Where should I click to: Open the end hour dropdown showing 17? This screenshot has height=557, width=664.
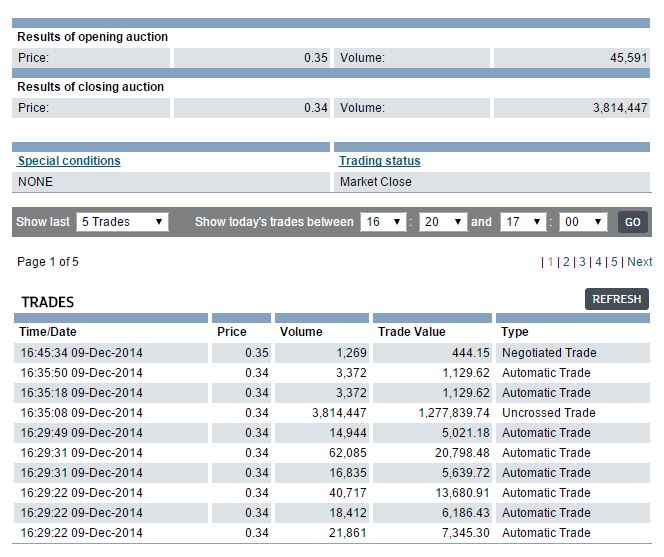pos(523,222)
